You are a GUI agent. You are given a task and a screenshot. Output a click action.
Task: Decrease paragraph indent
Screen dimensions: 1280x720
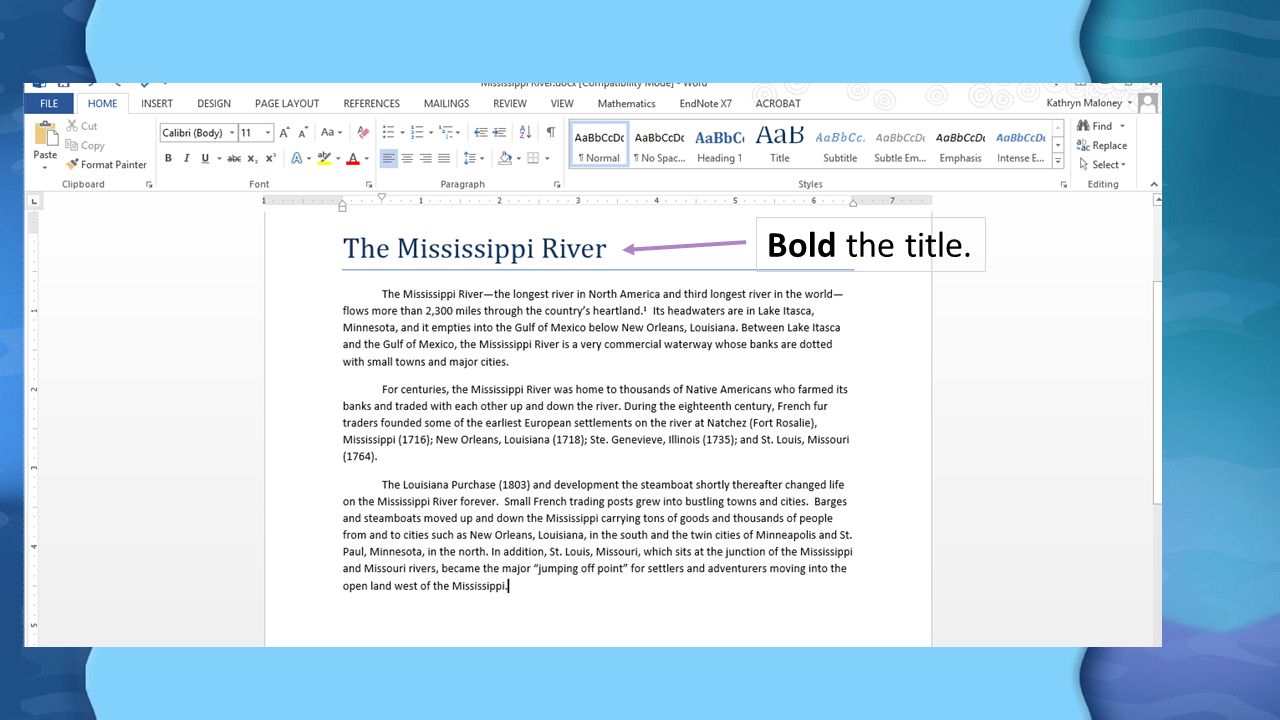[x=481, y=132]
